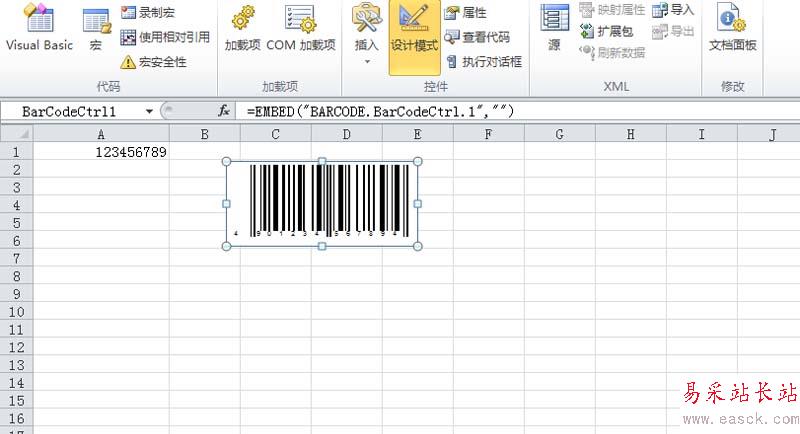The width and height of the screenshot is (800, 434).
Task: Select row 10 header
Action: (x=16, y=312)
